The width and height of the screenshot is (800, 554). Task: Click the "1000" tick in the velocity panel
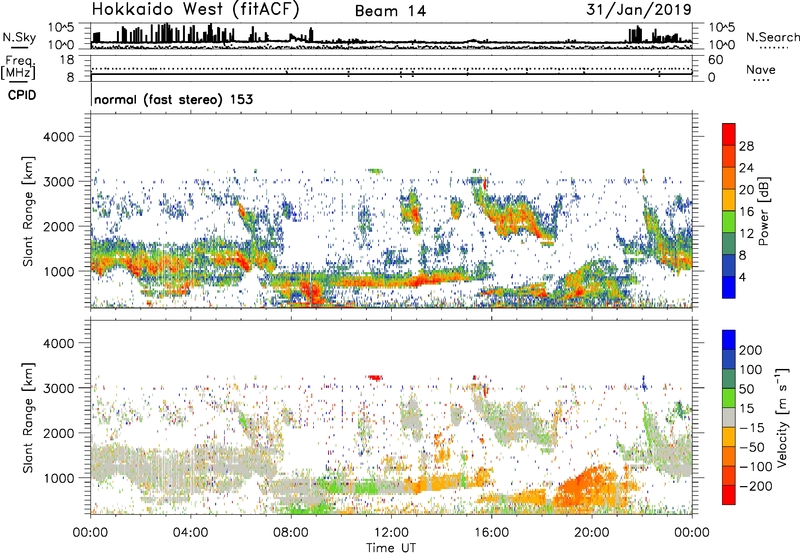(58, 478)
